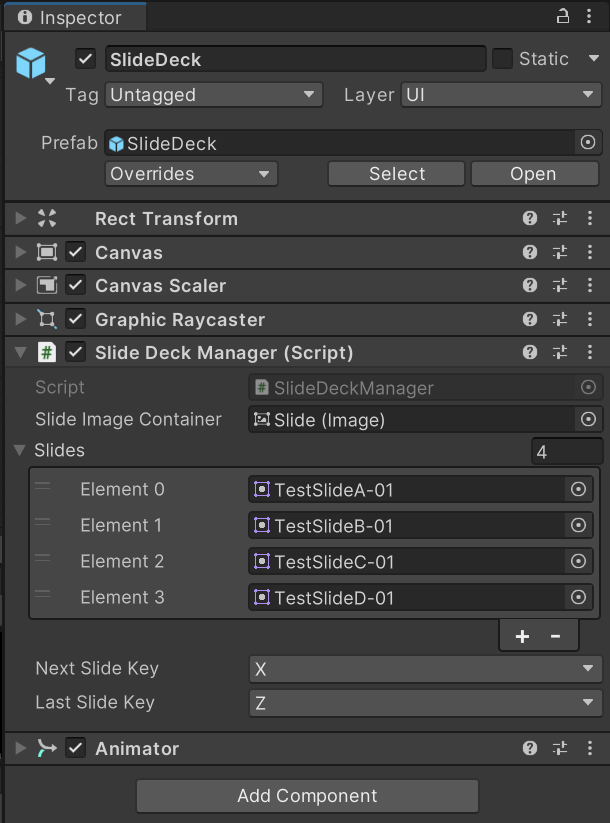
Task: Open Animator component three-dot menu
Action: tap(589, 748)
